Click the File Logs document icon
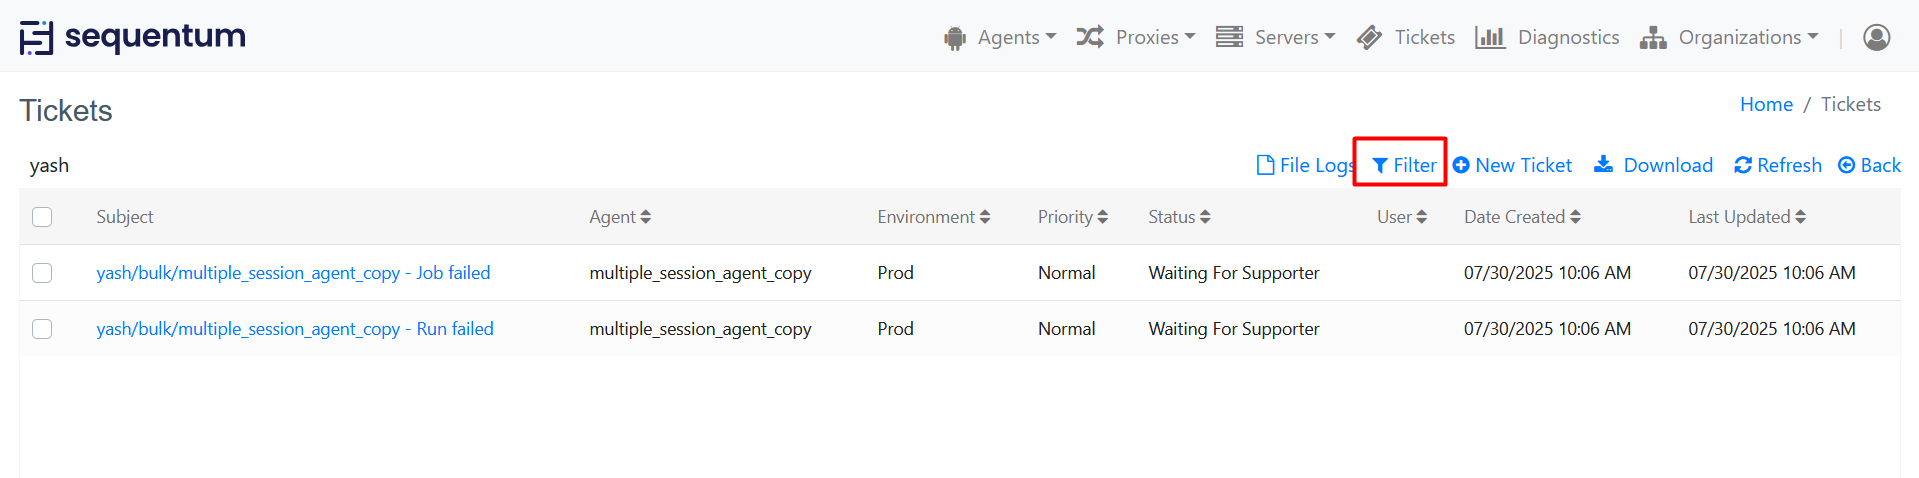This screenshot has height=478, width=1919. (x=1265, y=165)
